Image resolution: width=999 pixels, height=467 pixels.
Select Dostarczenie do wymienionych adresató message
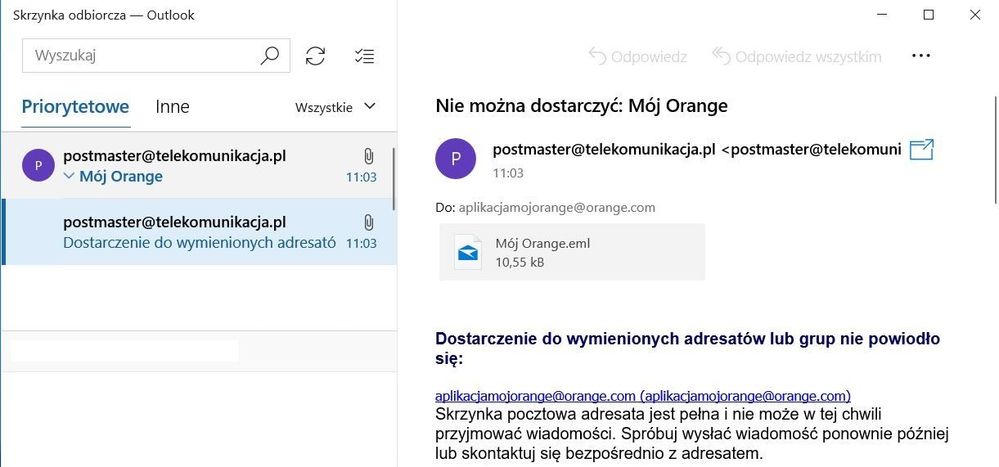199,232
